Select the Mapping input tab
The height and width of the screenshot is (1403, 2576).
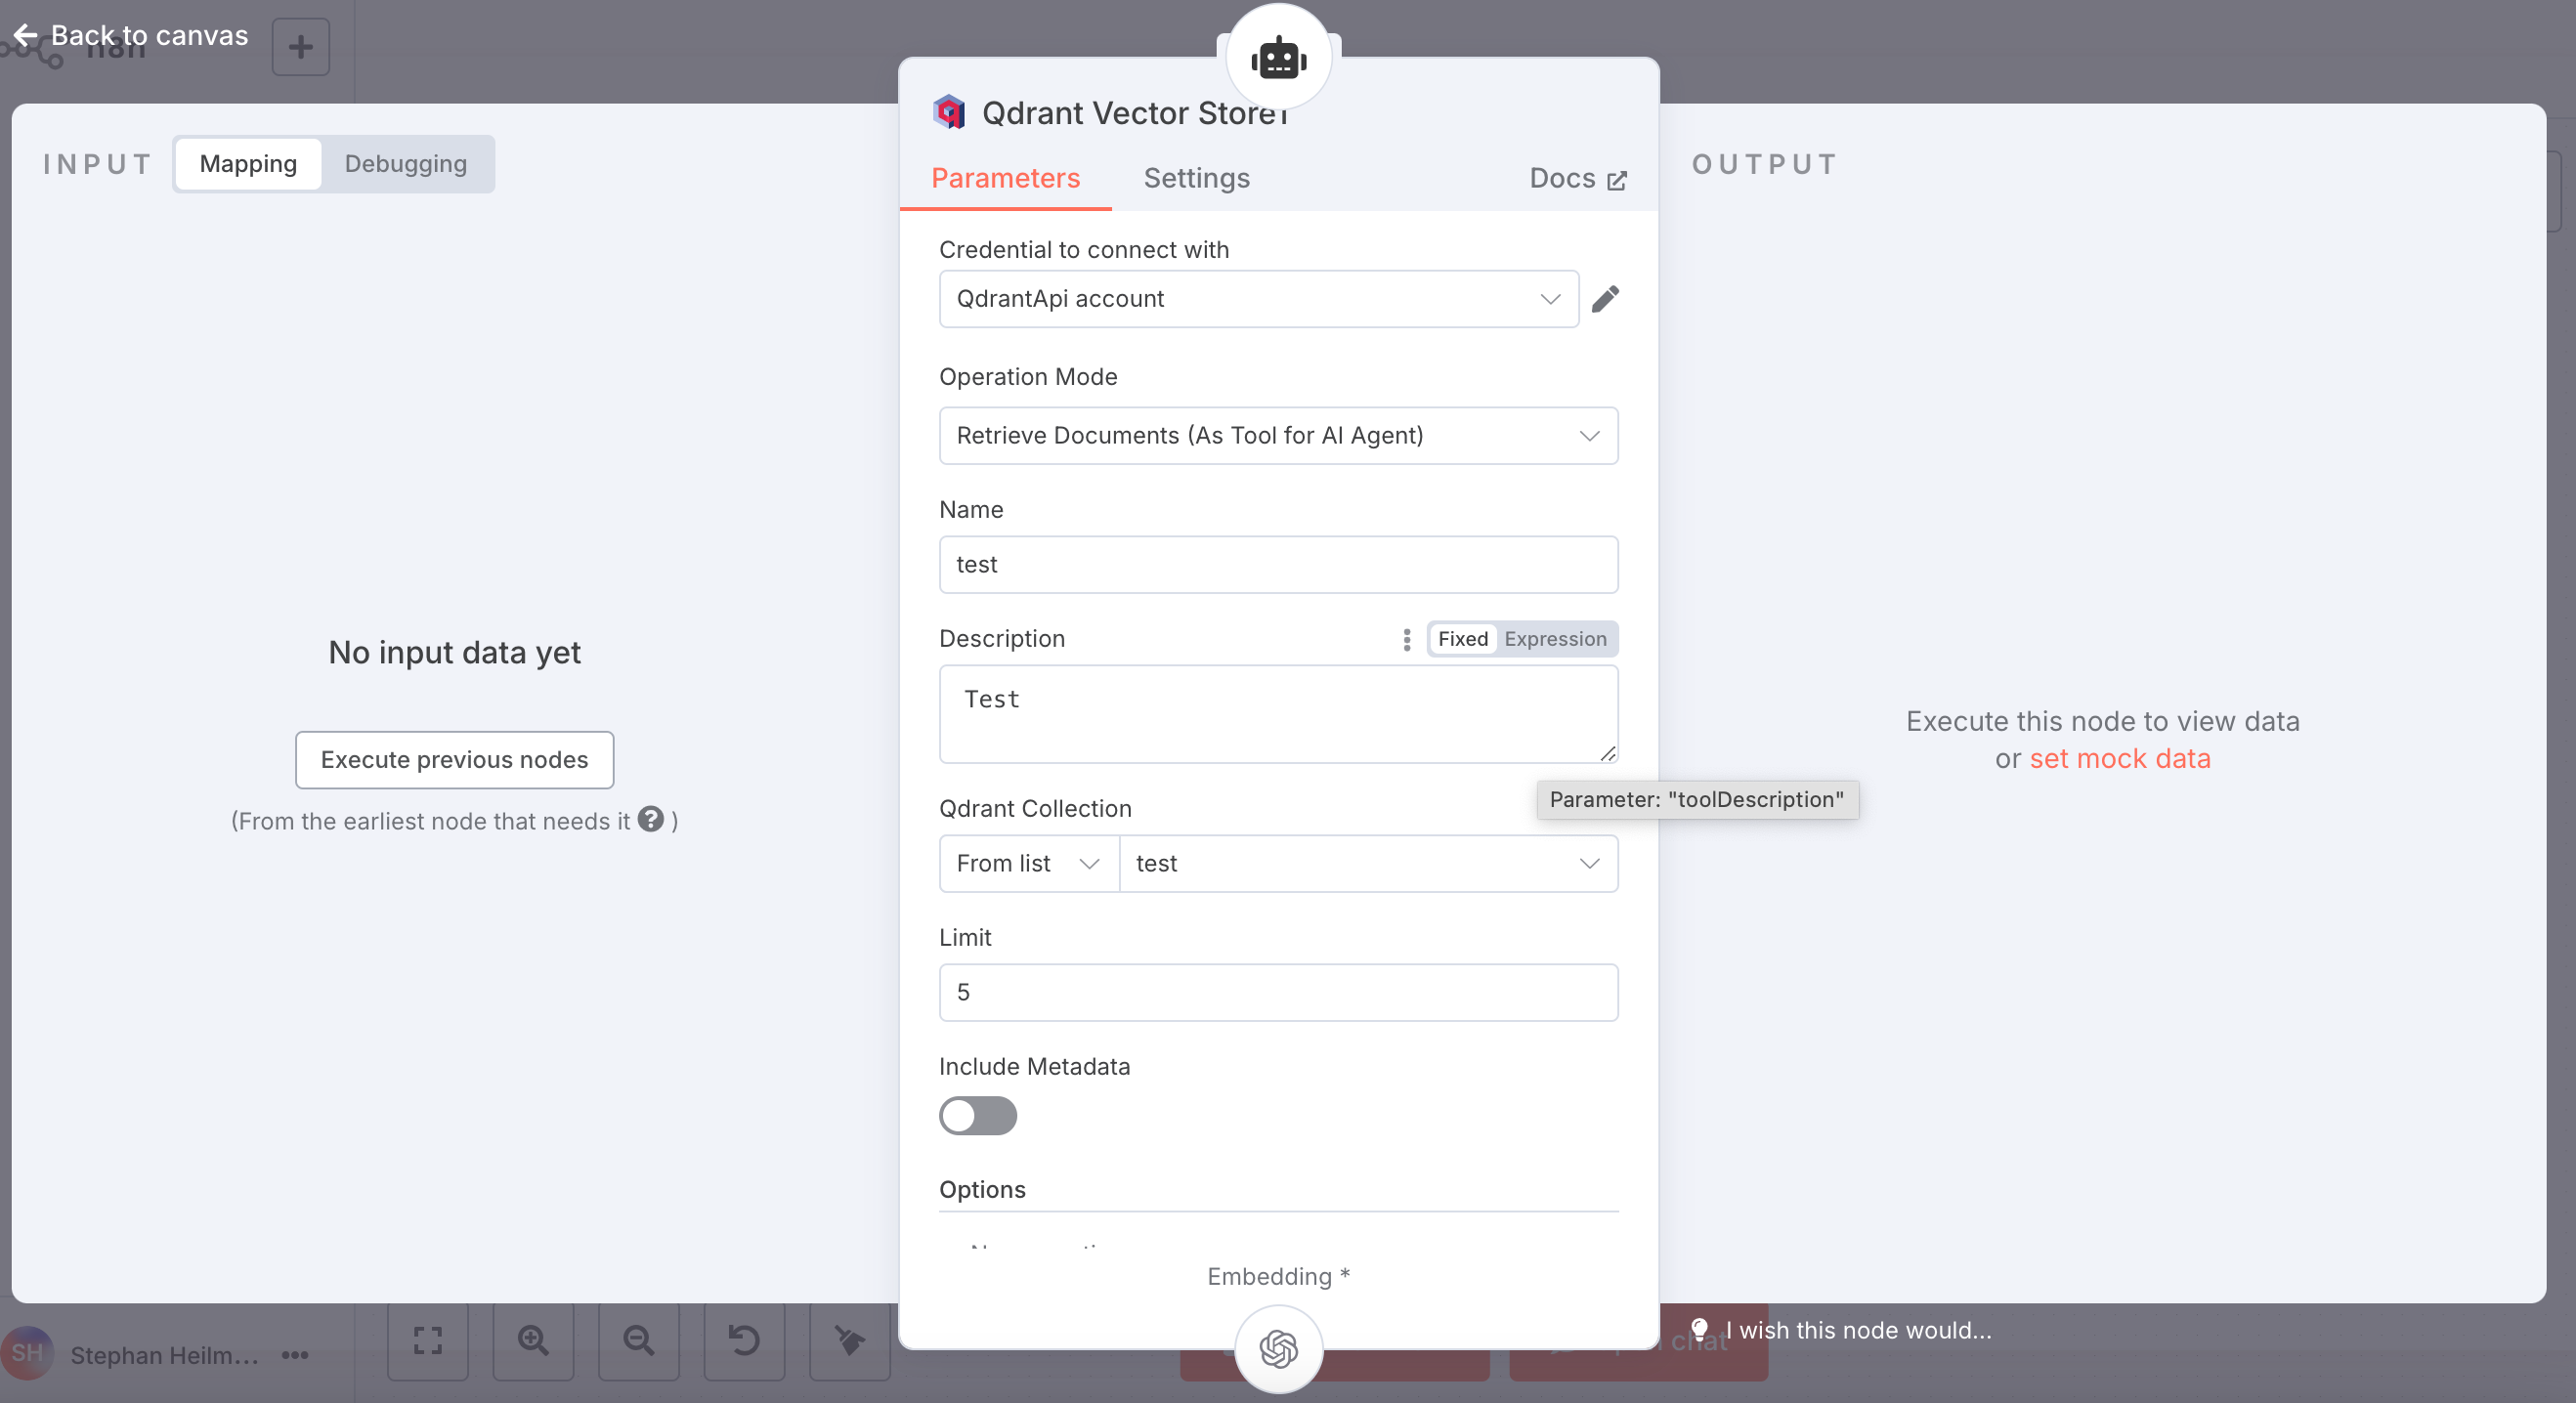coord(248,164)
